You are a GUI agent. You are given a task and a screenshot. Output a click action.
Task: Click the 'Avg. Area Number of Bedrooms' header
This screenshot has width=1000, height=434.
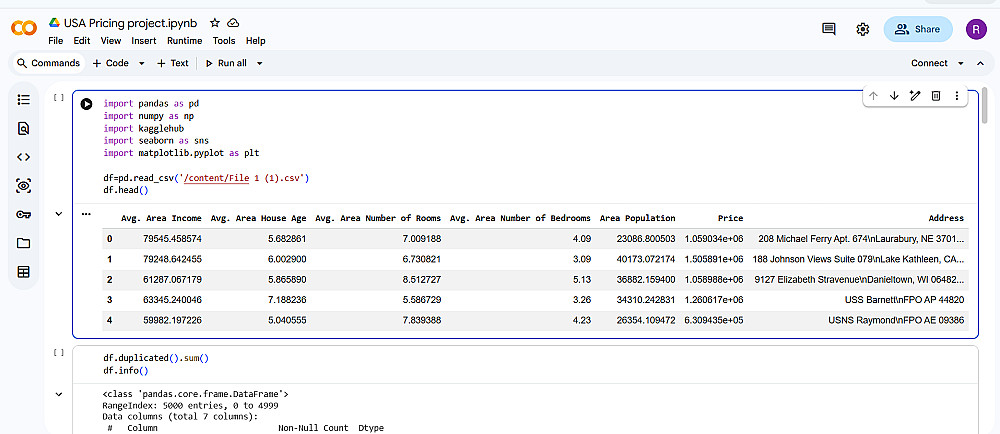[520, 218]
